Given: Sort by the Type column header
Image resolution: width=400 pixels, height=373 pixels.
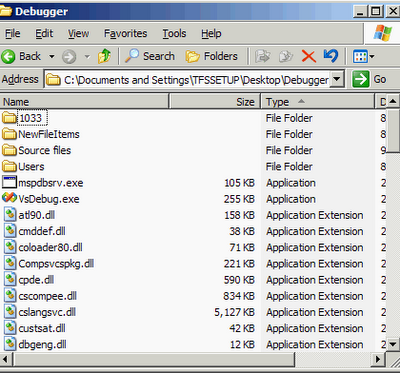Looking at the screenshot, I should pos(318,101).
